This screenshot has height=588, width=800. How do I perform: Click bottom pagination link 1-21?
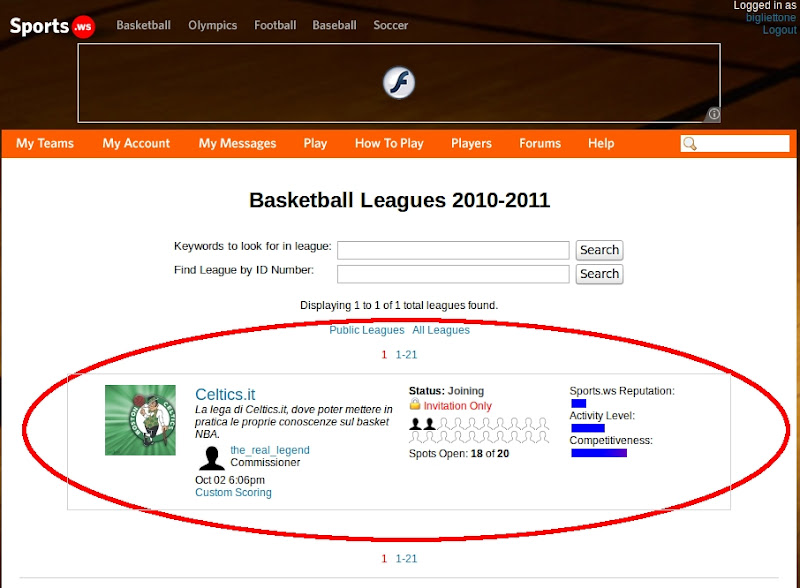point(407,559)
